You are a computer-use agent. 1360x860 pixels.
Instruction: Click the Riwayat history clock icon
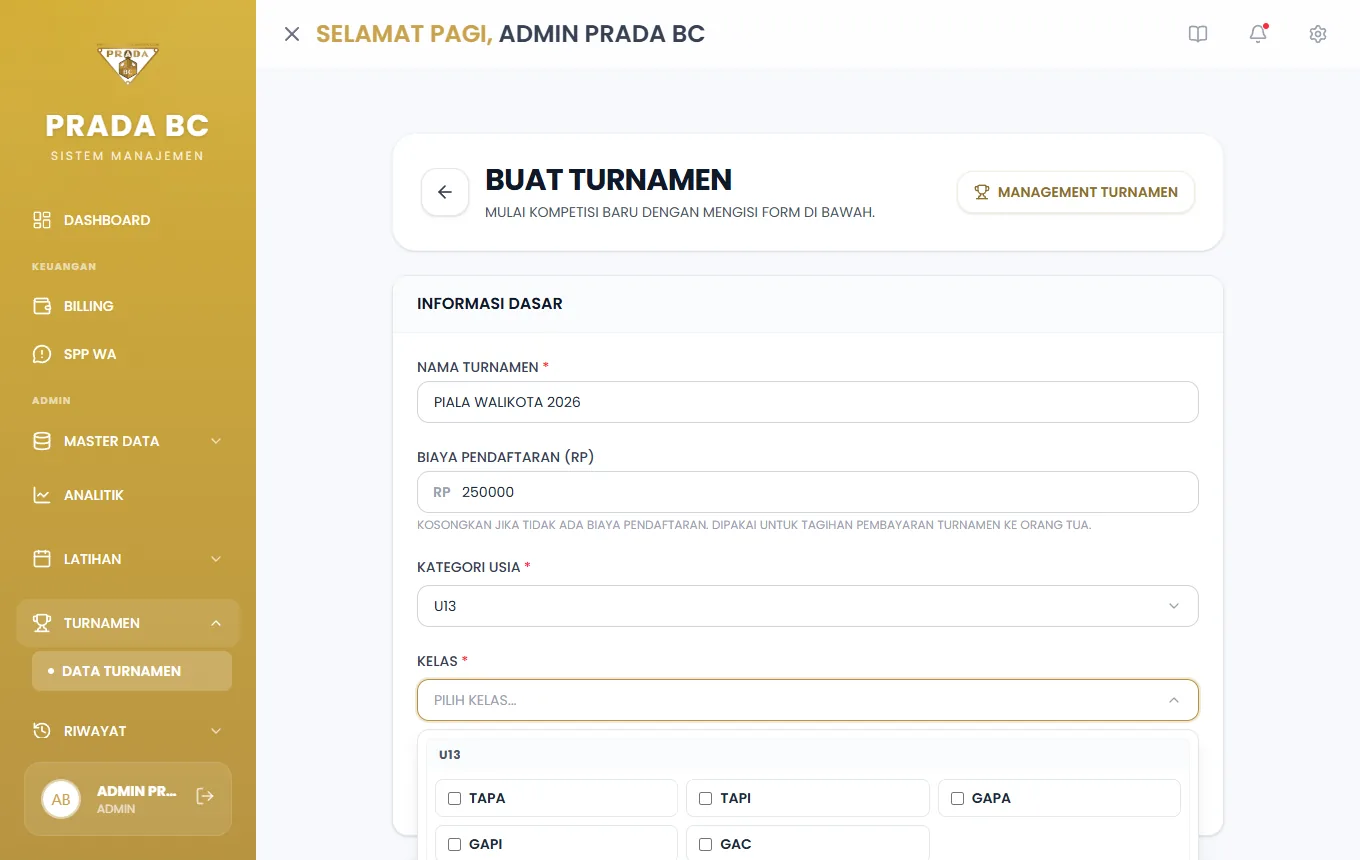(42, 731)
